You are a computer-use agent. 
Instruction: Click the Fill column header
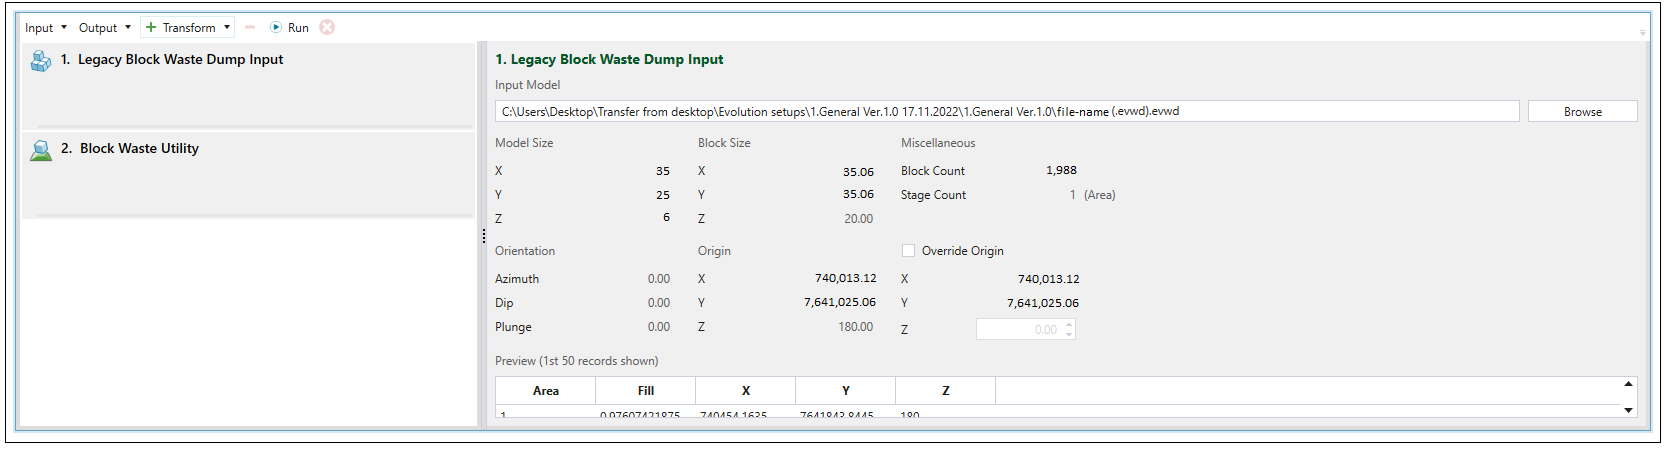click(x=646, y=391)
